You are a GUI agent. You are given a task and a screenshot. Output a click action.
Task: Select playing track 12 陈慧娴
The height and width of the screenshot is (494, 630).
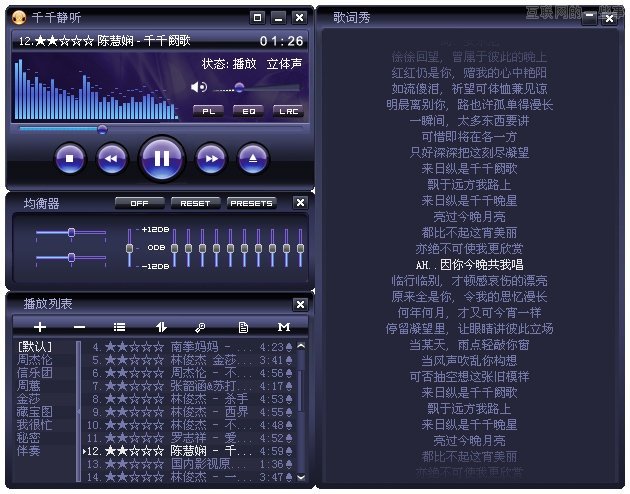[x=189, y=451]
